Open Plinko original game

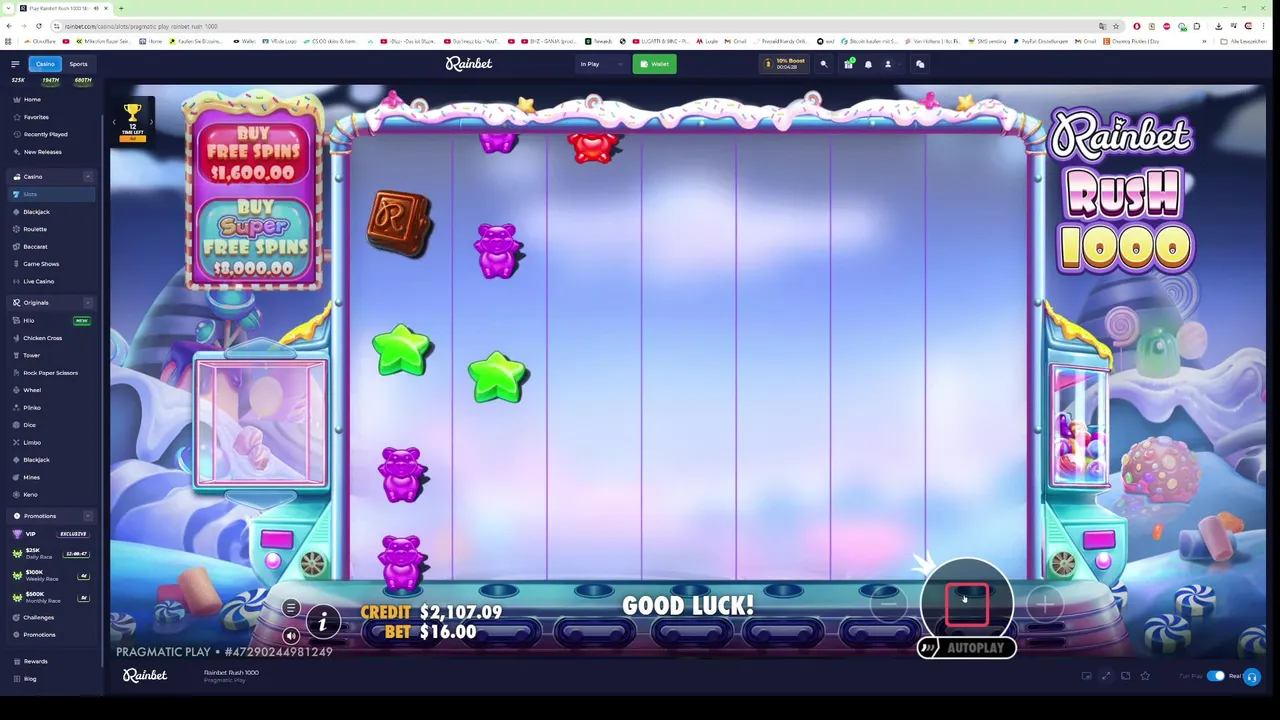coord(32,408)
